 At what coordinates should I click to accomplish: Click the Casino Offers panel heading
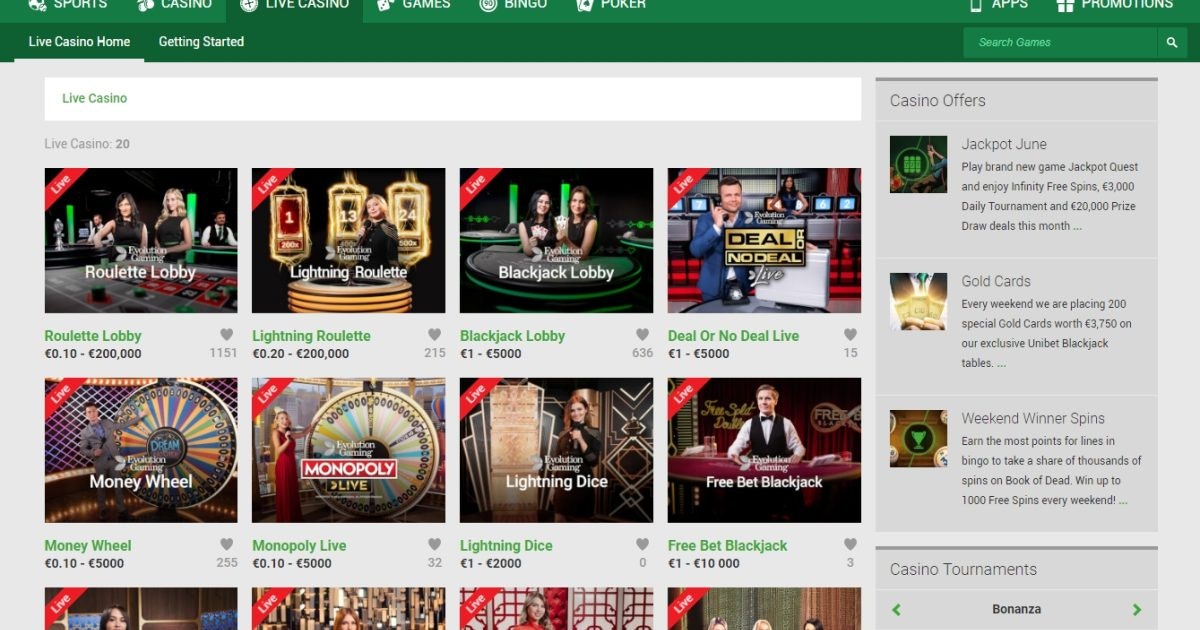(x=938, y=100)
